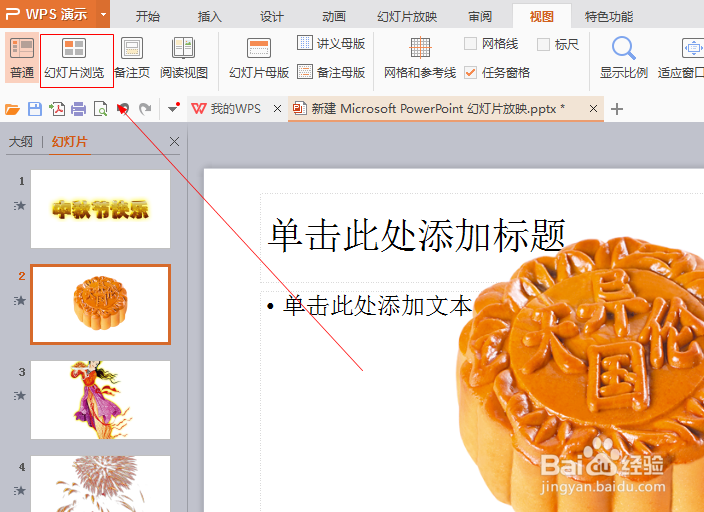This screenshot has width=704, height=512.
Task: Click animation star icon beside slide 4
Action: point(20,490)
